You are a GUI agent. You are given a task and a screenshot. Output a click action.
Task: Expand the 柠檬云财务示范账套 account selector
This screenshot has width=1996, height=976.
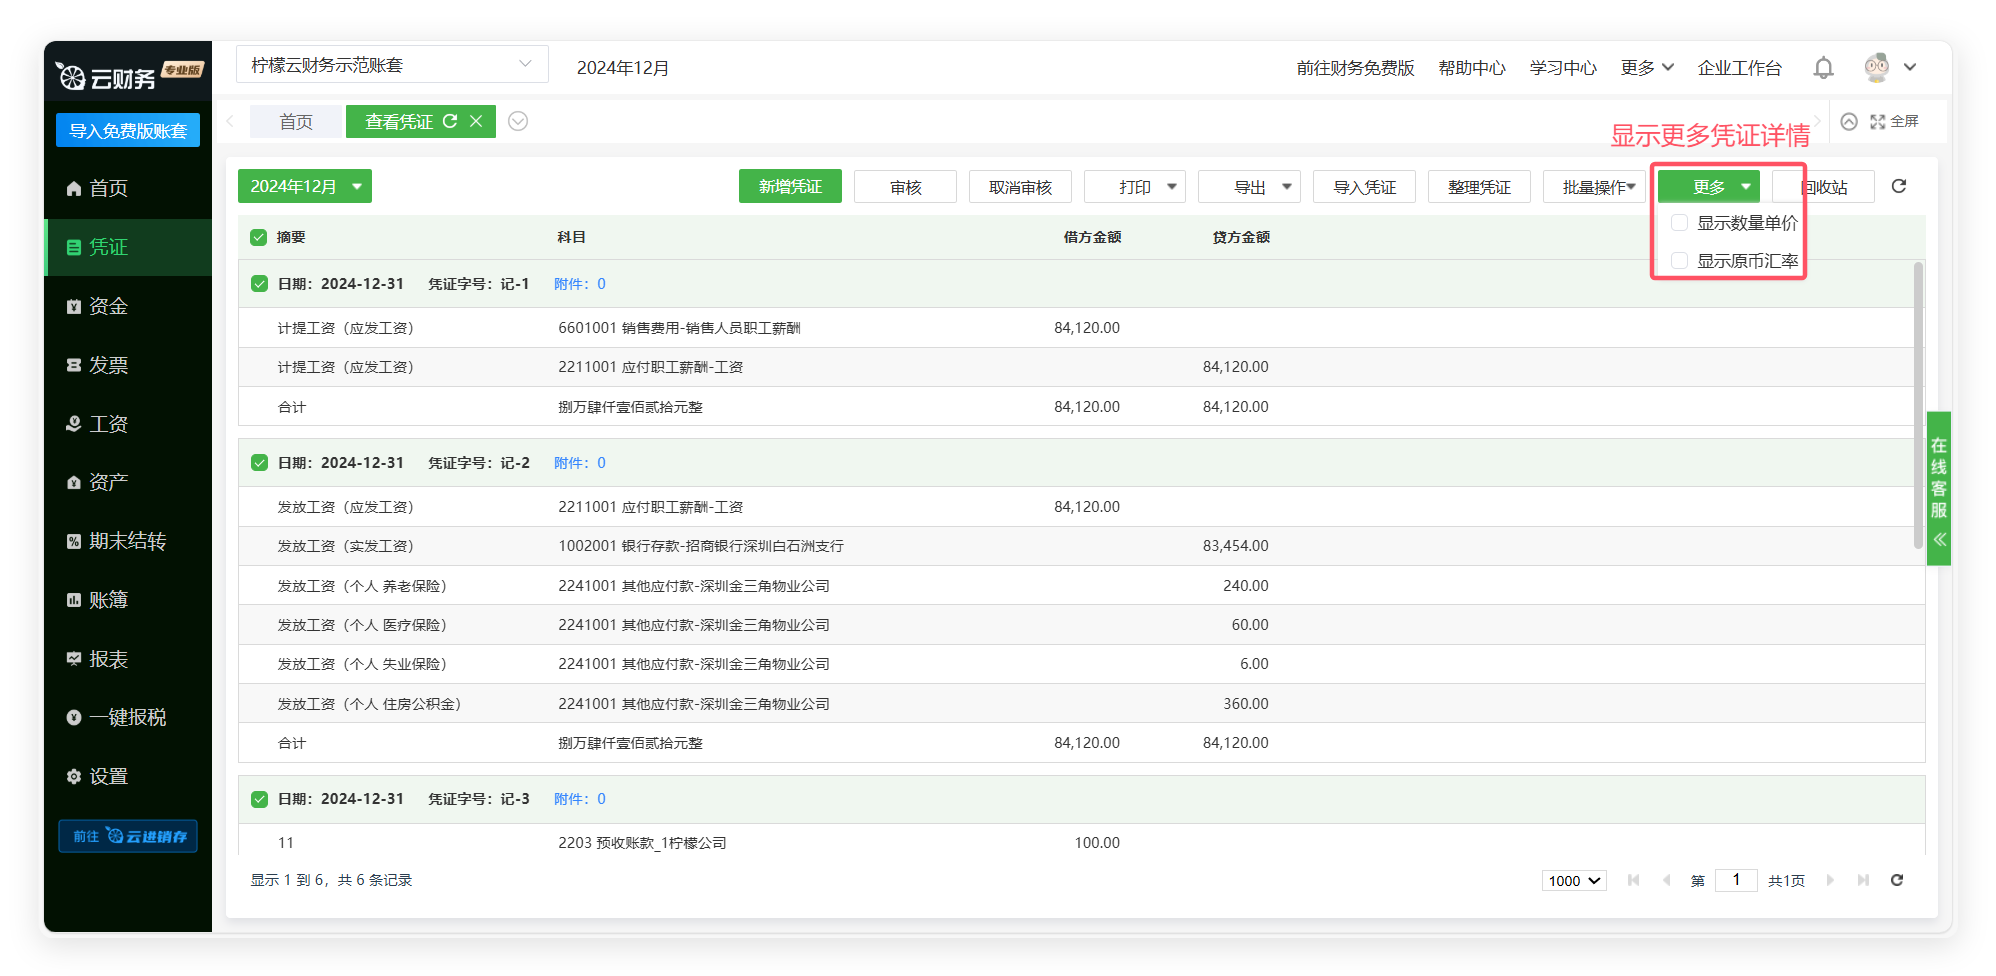point(392,65)
